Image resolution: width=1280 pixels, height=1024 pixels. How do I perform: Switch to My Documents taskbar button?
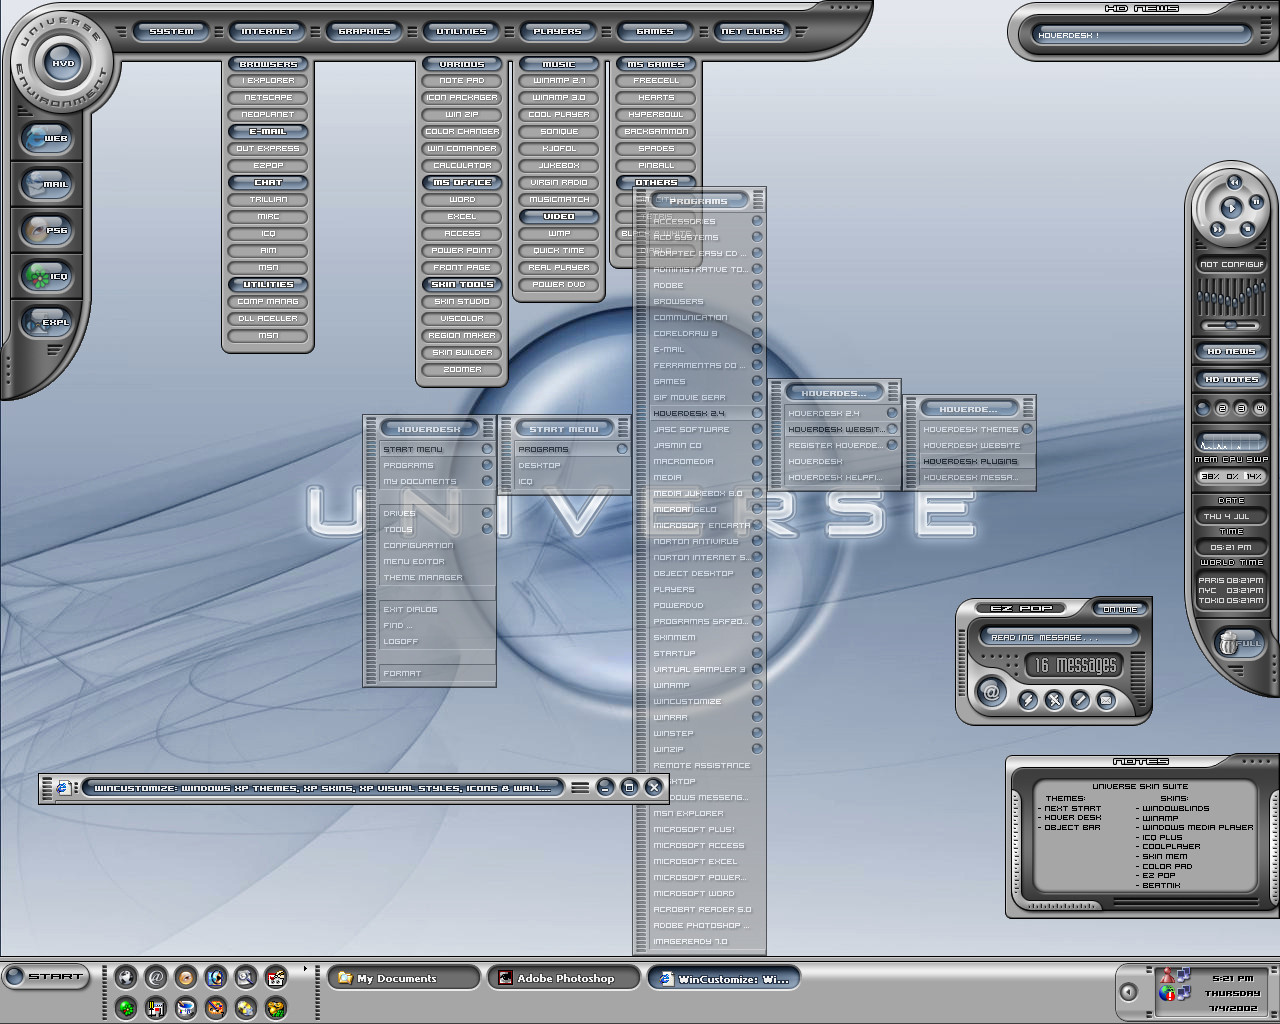[404, 978]
